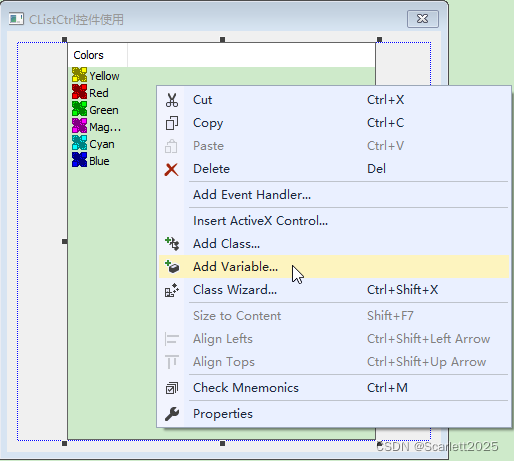Click the Ctrl+M shortcut text
This screenshot has width=514, height=461.
click(387, 388)
